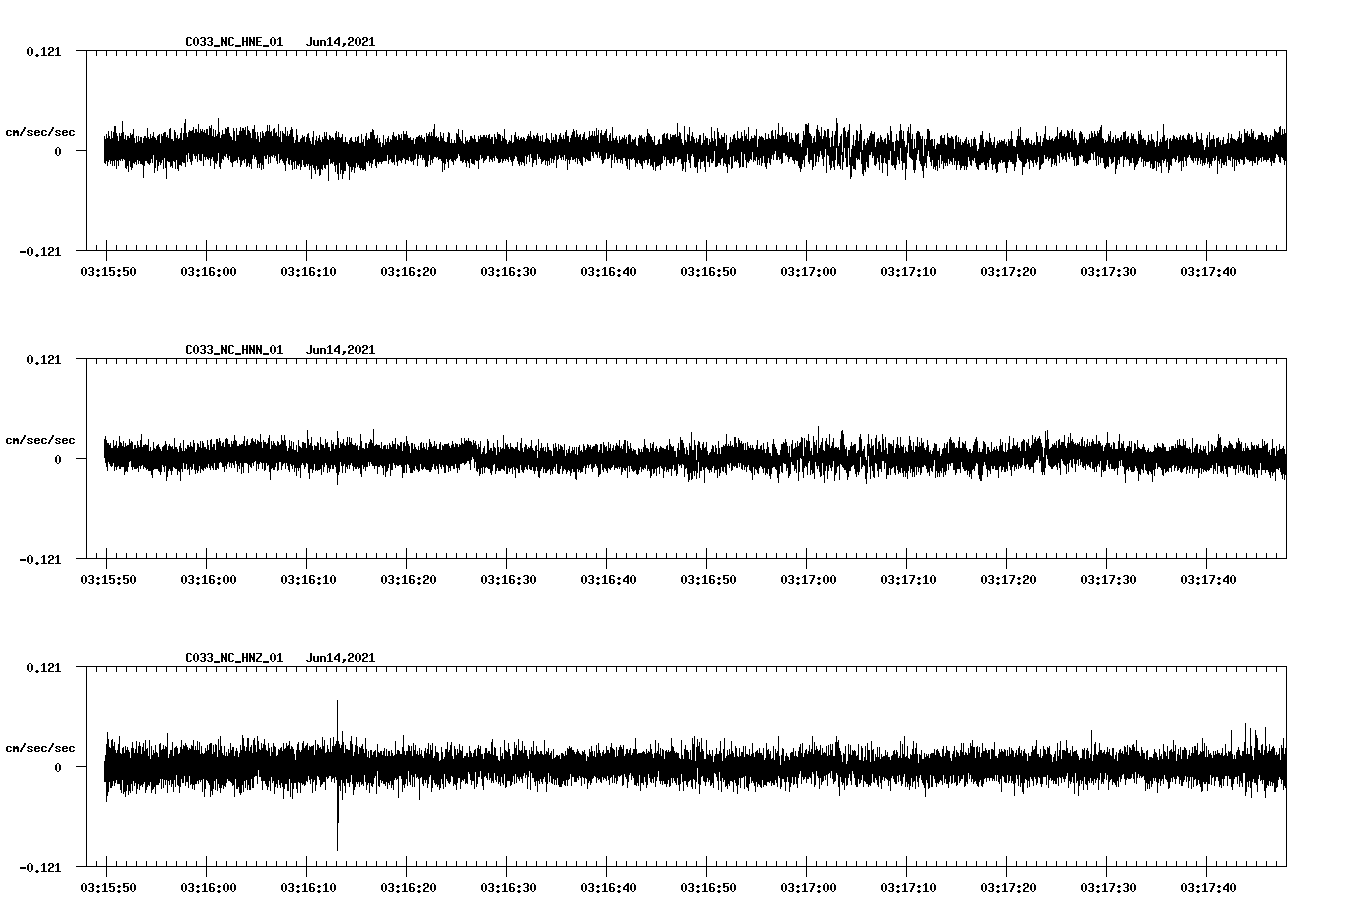The image size is (1358, 924).
Task: Click 03:16:40 time label under HNZ plot
Action: click(608, 887)
